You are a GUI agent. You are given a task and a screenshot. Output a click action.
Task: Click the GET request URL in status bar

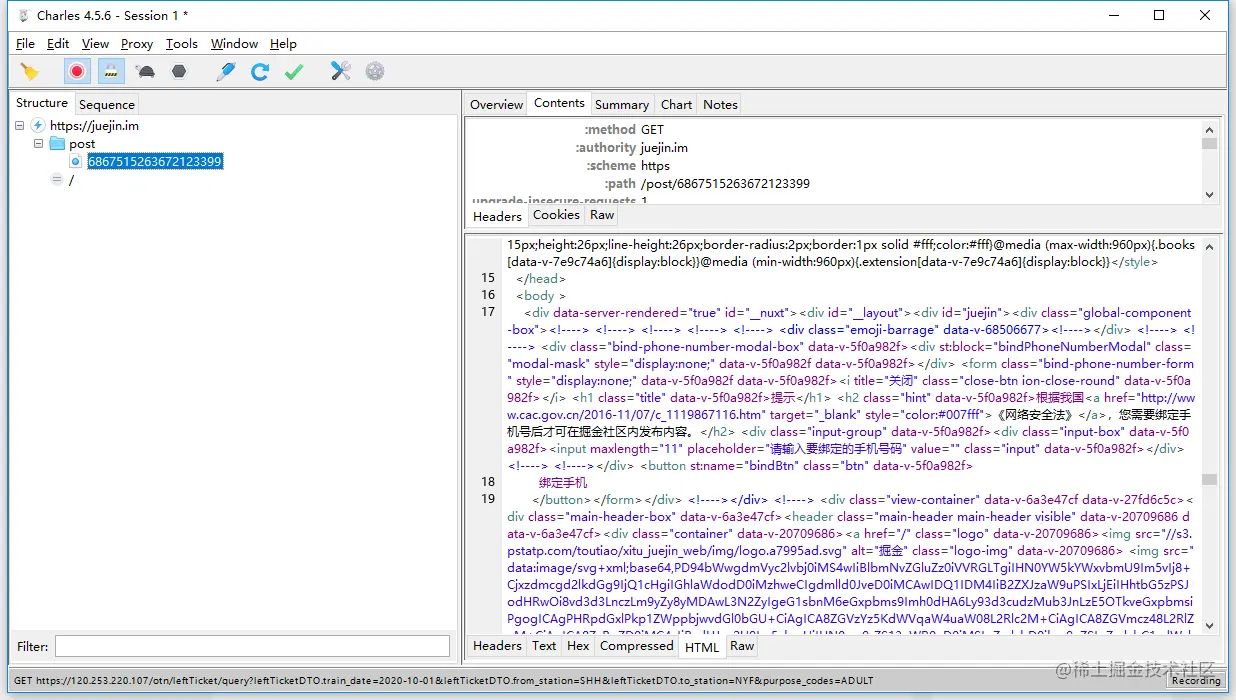coord(444,681)
